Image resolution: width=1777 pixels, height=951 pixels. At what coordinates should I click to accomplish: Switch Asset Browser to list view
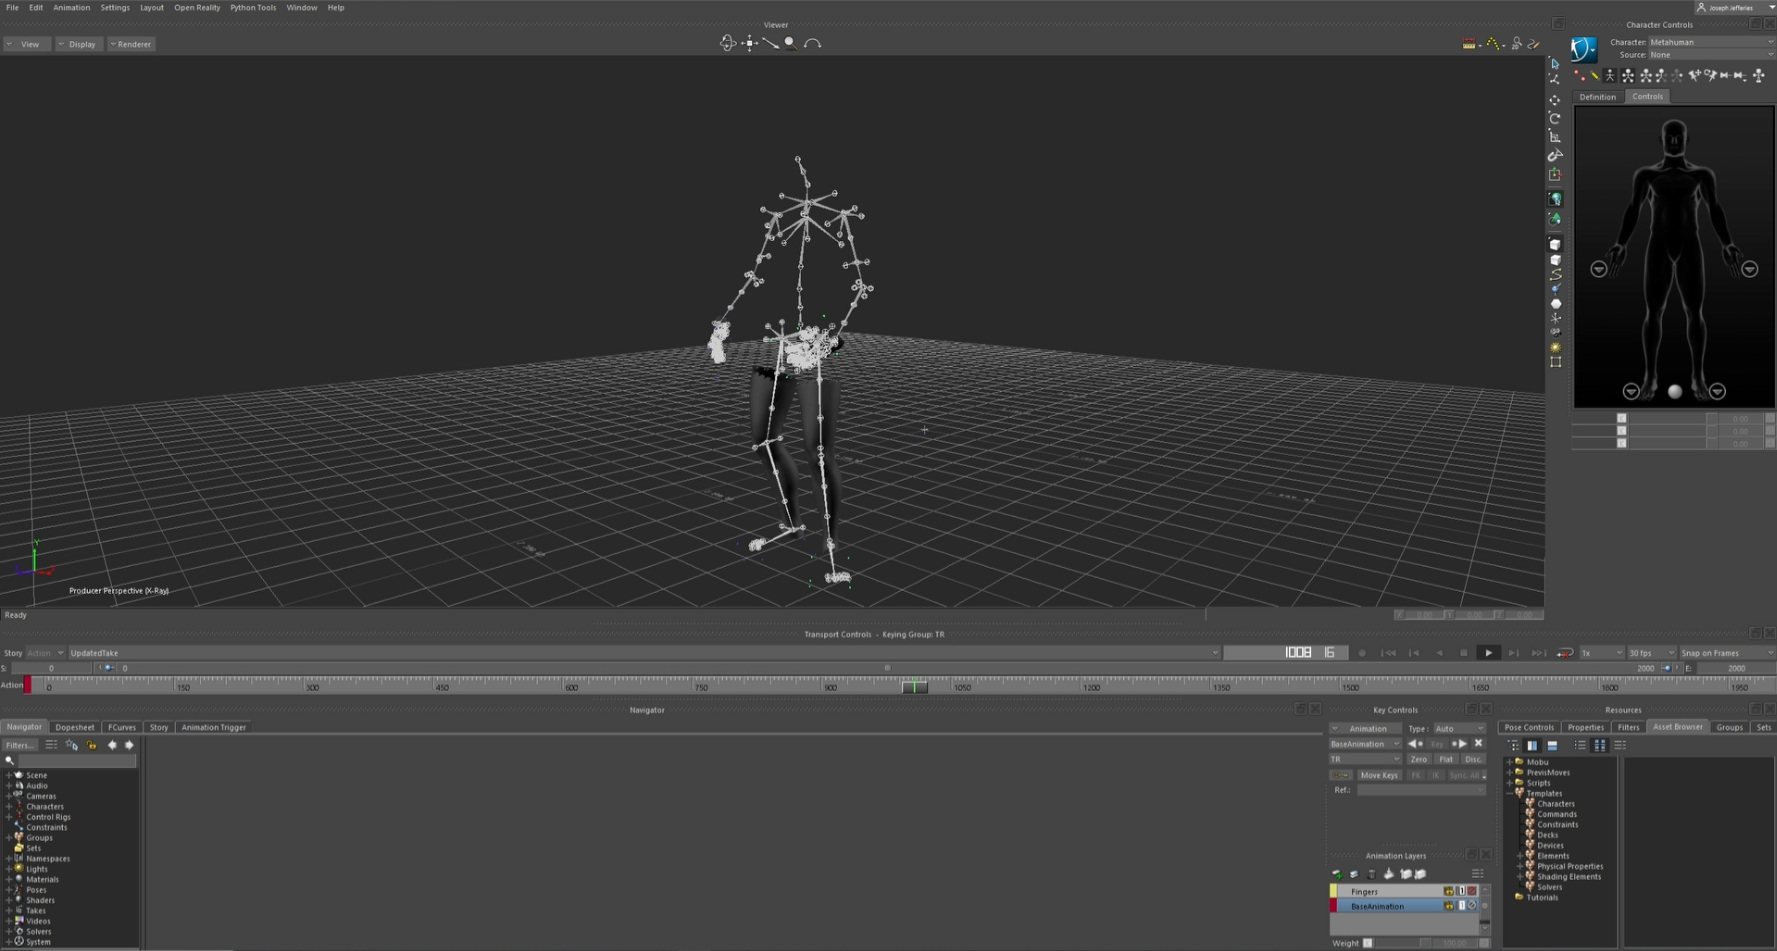pos(1580,745)
